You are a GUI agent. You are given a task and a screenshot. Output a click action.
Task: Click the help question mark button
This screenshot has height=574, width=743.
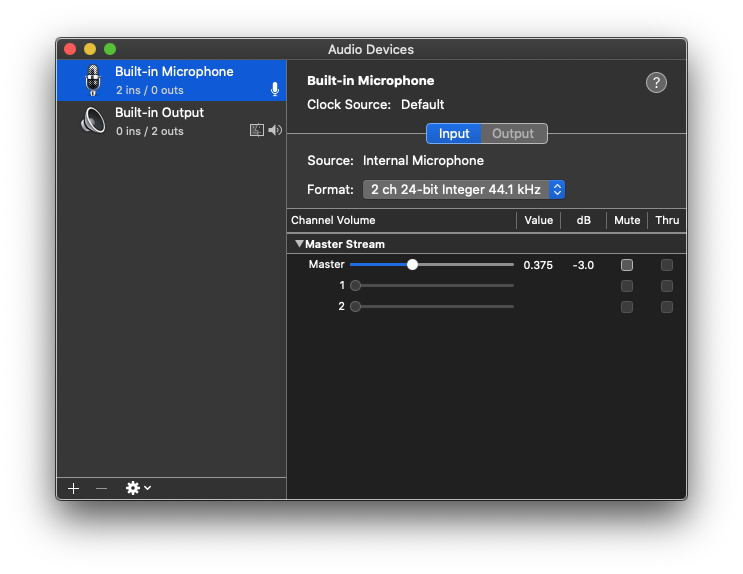point(656,82)
